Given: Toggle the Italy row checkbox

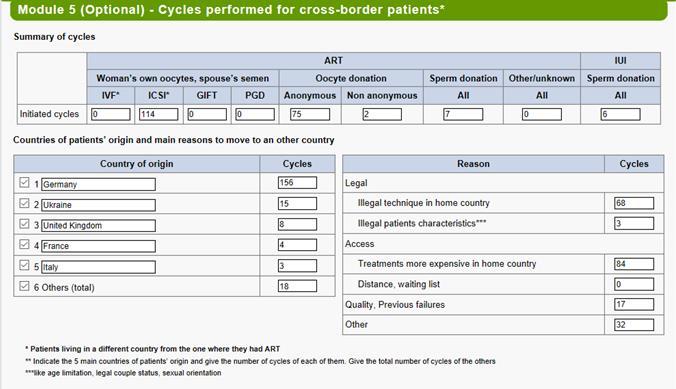Looking at the screenshot, I should 24,265.
